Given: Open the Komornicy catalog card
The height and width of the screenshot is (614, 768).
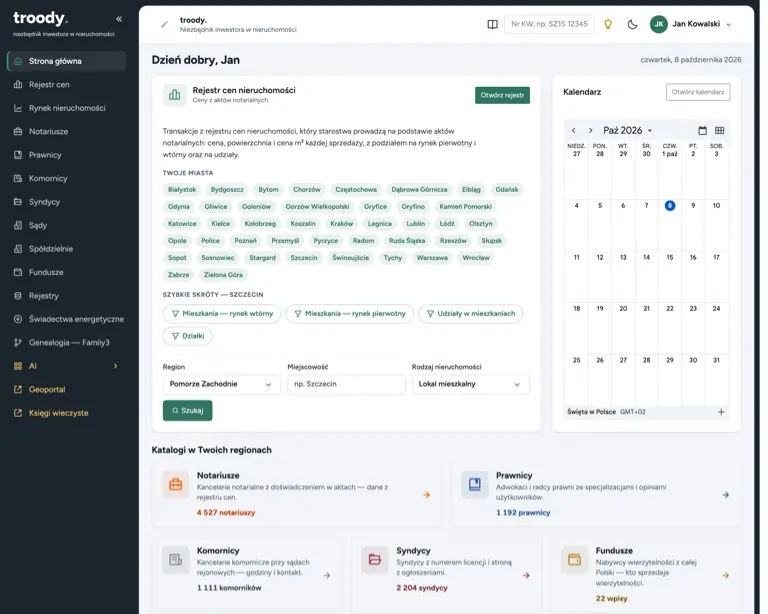Looking at the screenshot, I should click(x=247, y=575).
